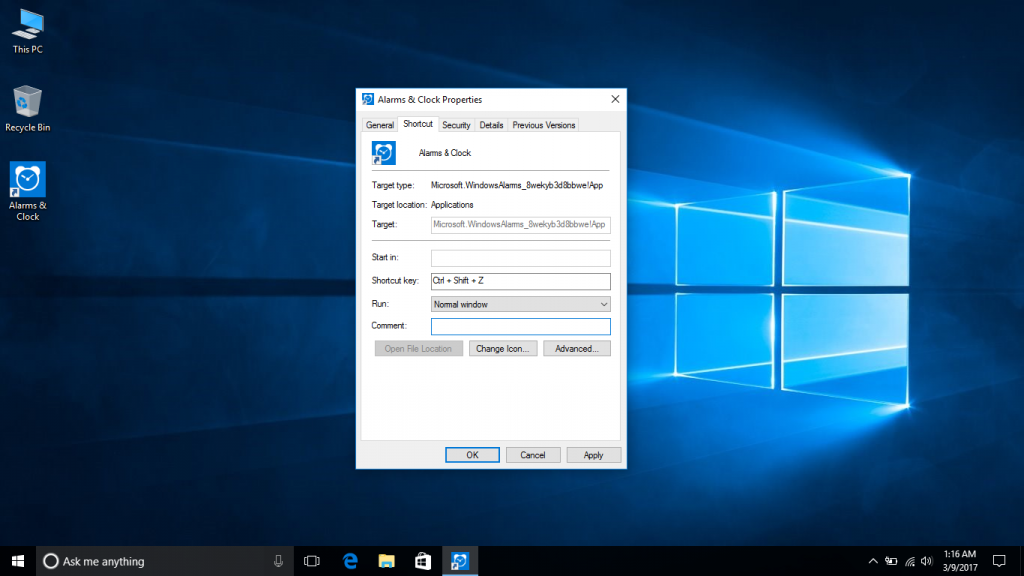Switch to the Details tab
This screenshot has height=576, width=1024.
[x=491, y=124]
